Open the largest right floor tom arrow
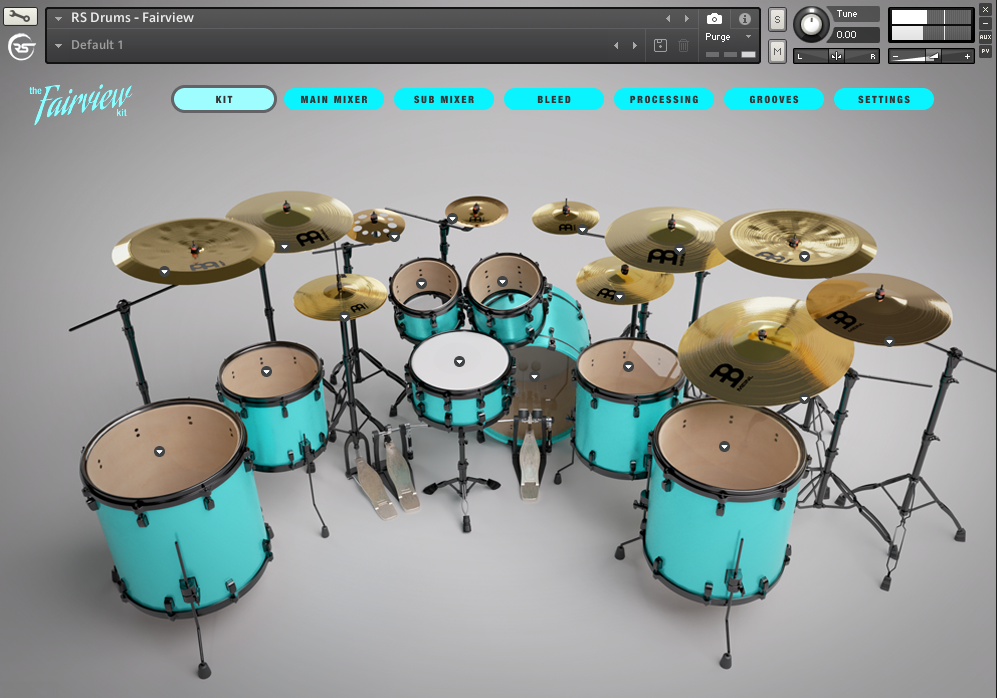 [x=724, y=447]
